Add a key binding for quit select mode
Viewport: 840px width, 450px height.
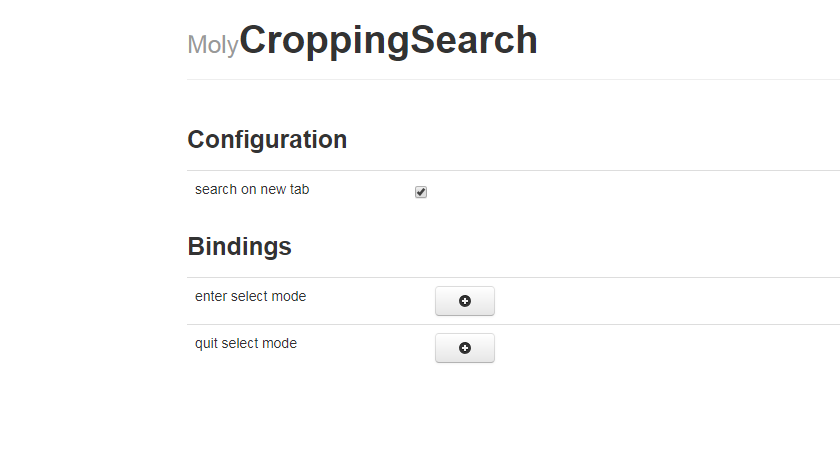[464, 348]
